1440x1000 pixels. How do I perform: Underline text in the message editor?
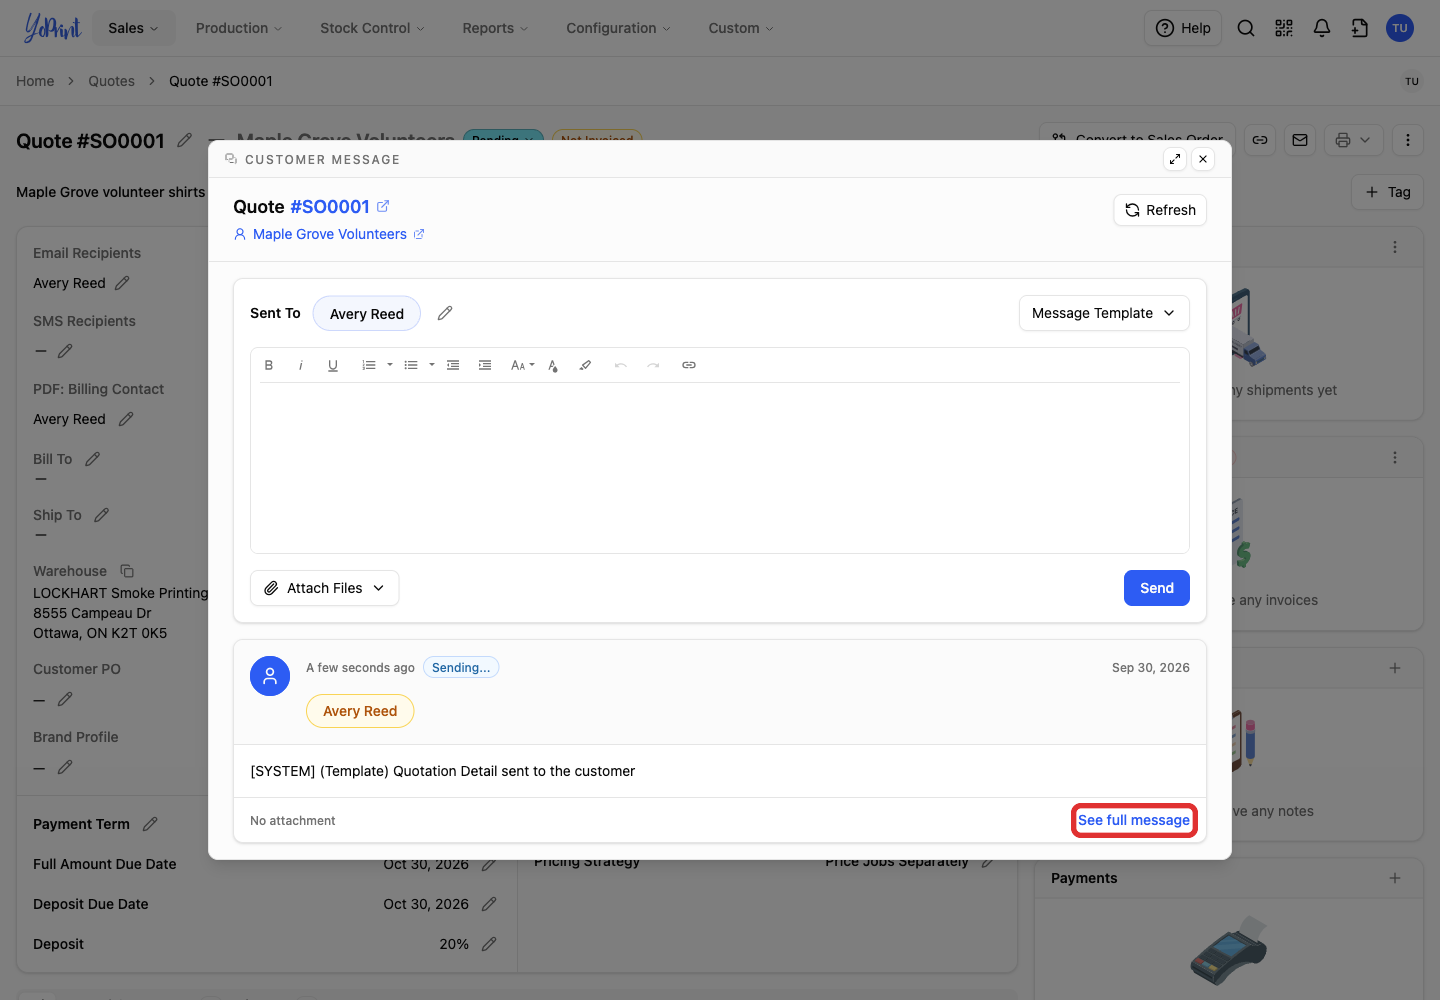pyautogui.click(x=333, y=365)
